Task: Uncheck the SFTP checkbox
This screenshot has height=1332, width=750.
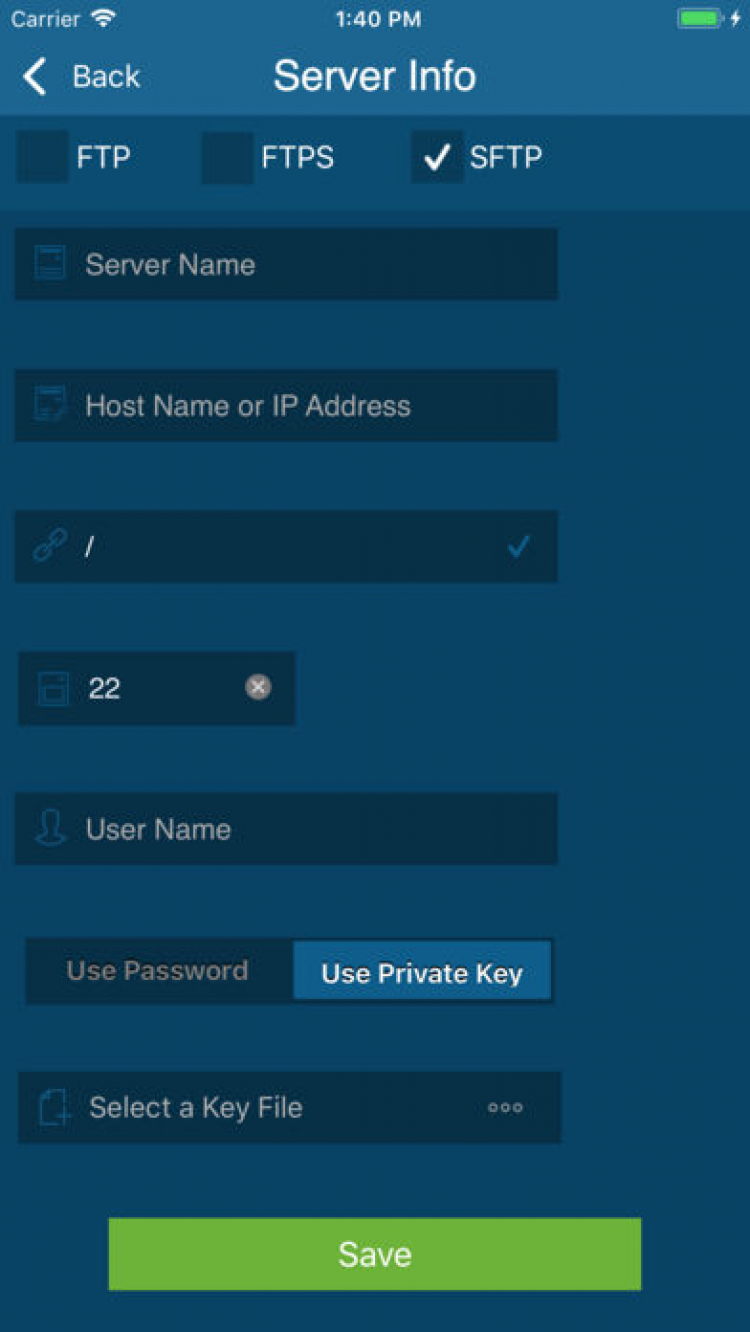Action: [437, 158]
